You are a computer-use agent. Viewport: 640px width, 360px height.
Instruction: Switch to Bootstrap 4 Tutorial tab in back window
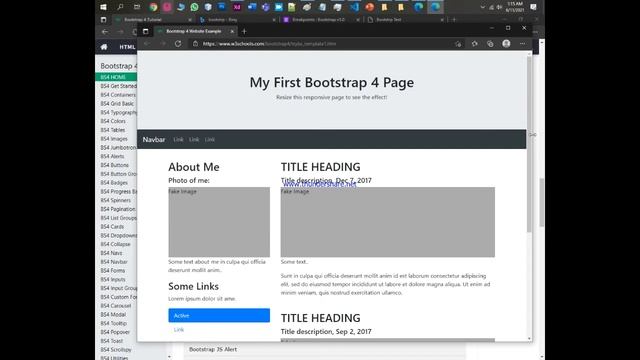(x=152, y=19)
